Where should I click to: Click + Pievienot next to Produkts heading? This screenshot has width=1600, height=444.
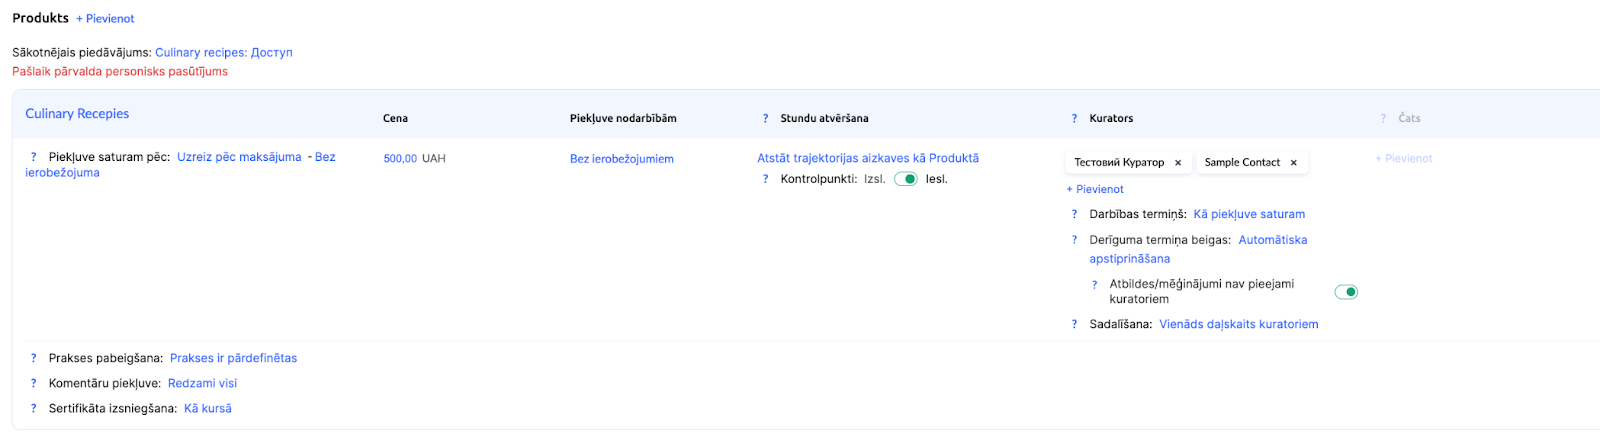[x=105, y=19]
